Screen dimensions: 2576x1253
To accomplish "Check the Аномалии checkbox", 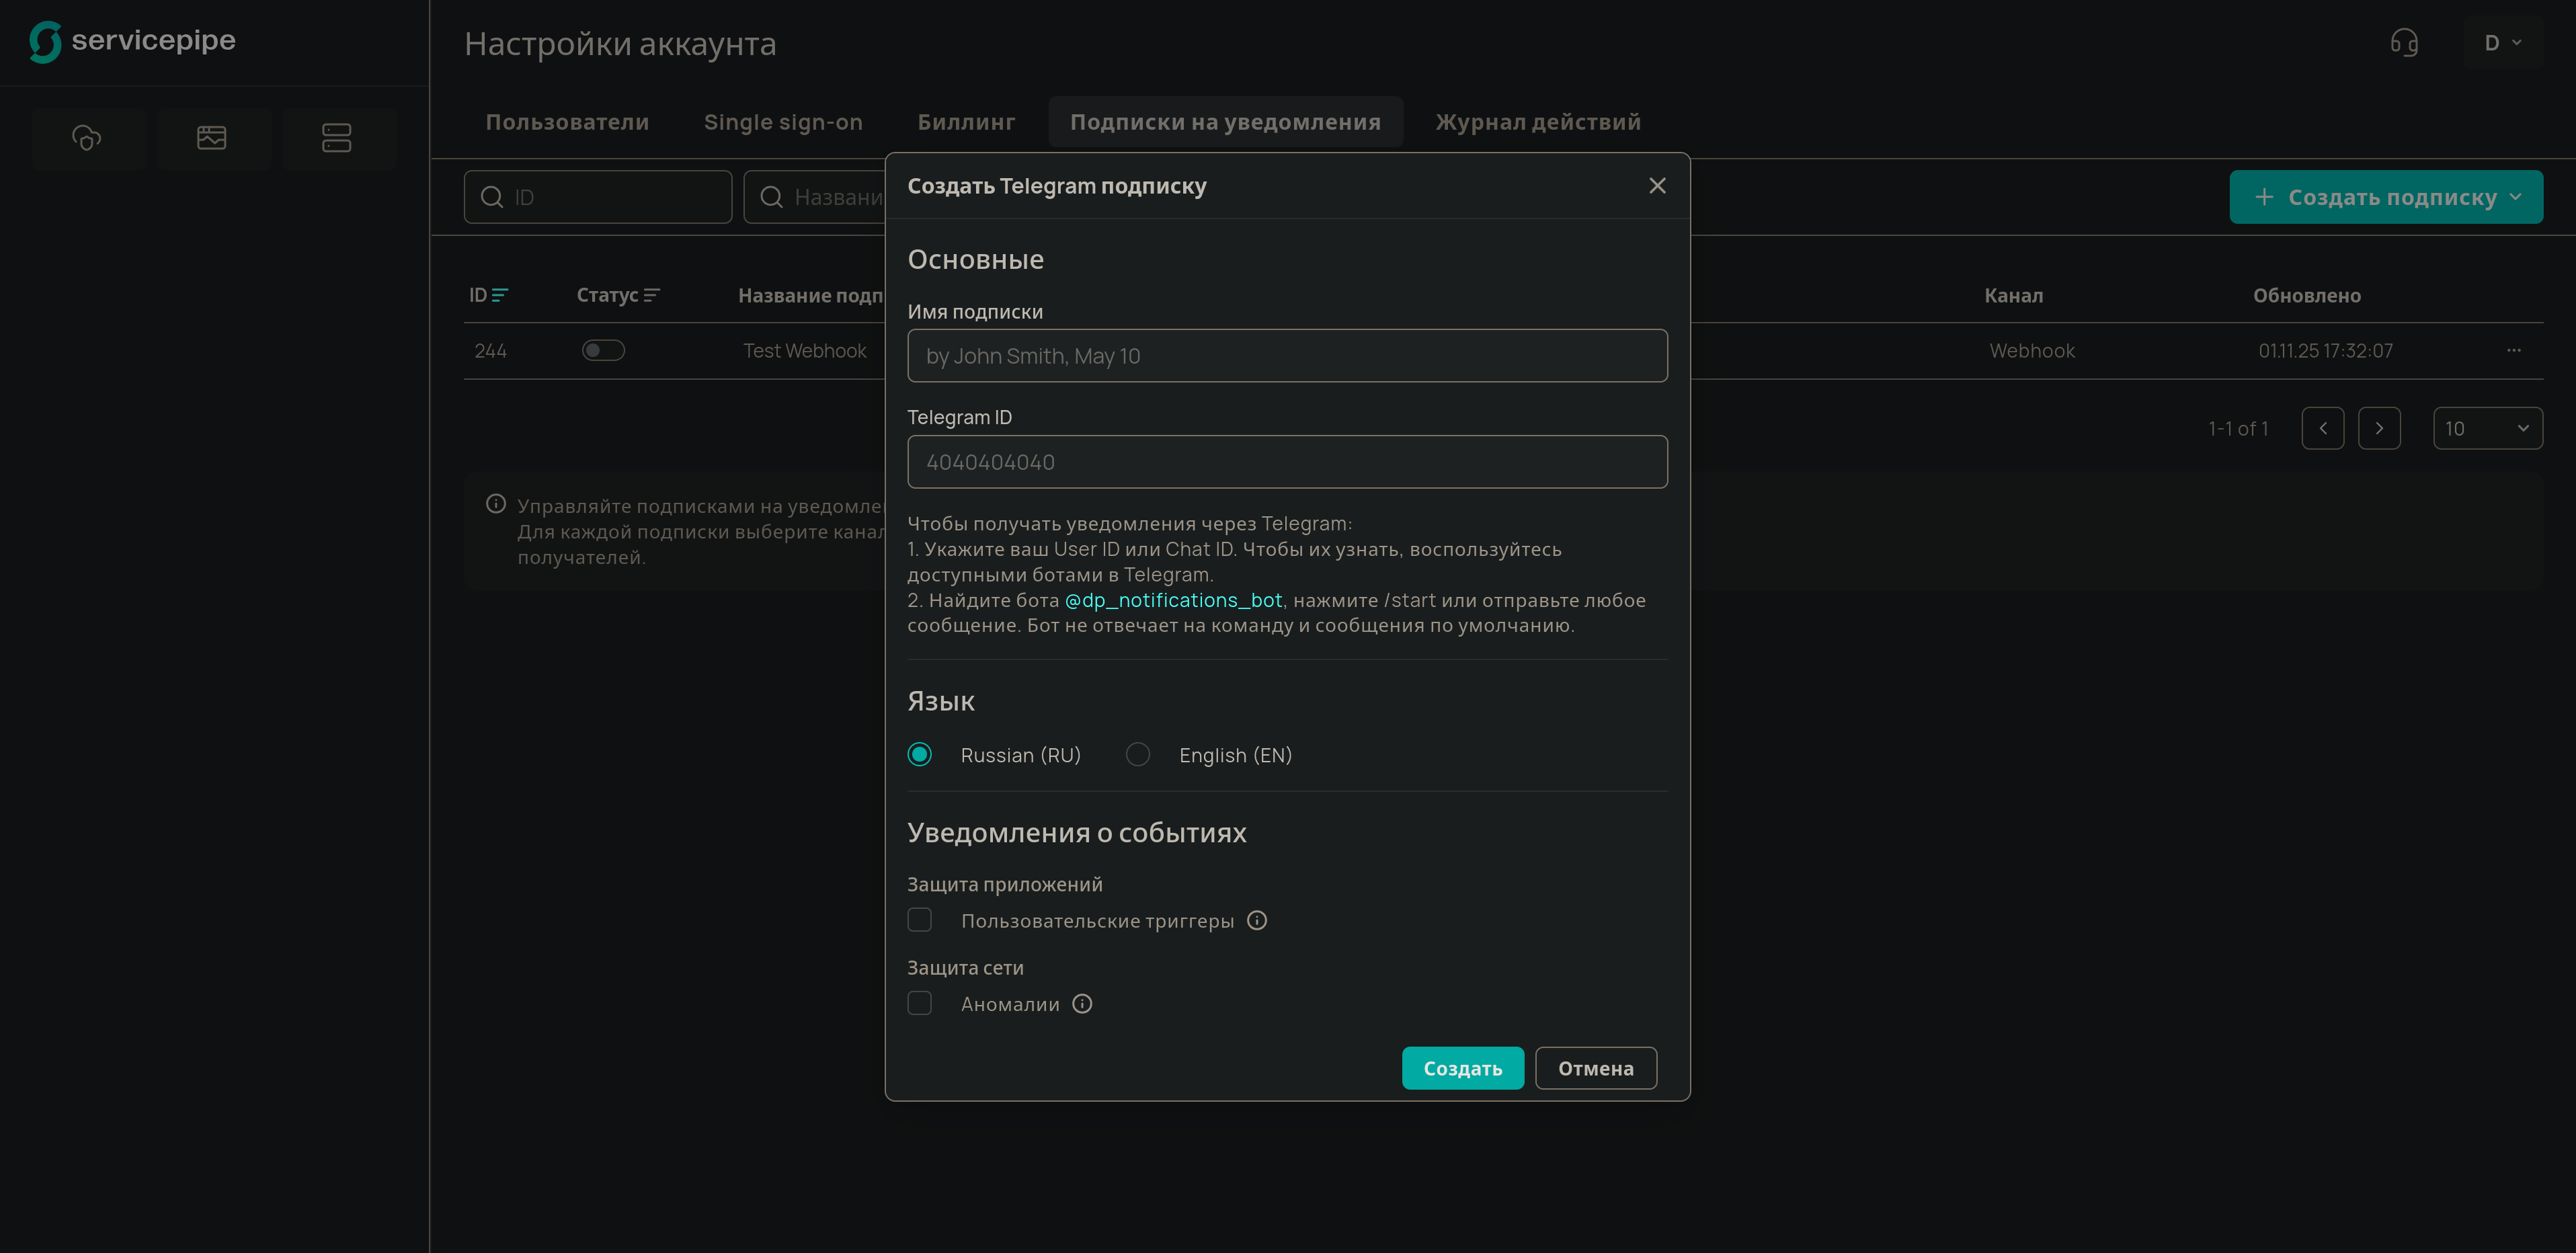I will [919, 1002].
